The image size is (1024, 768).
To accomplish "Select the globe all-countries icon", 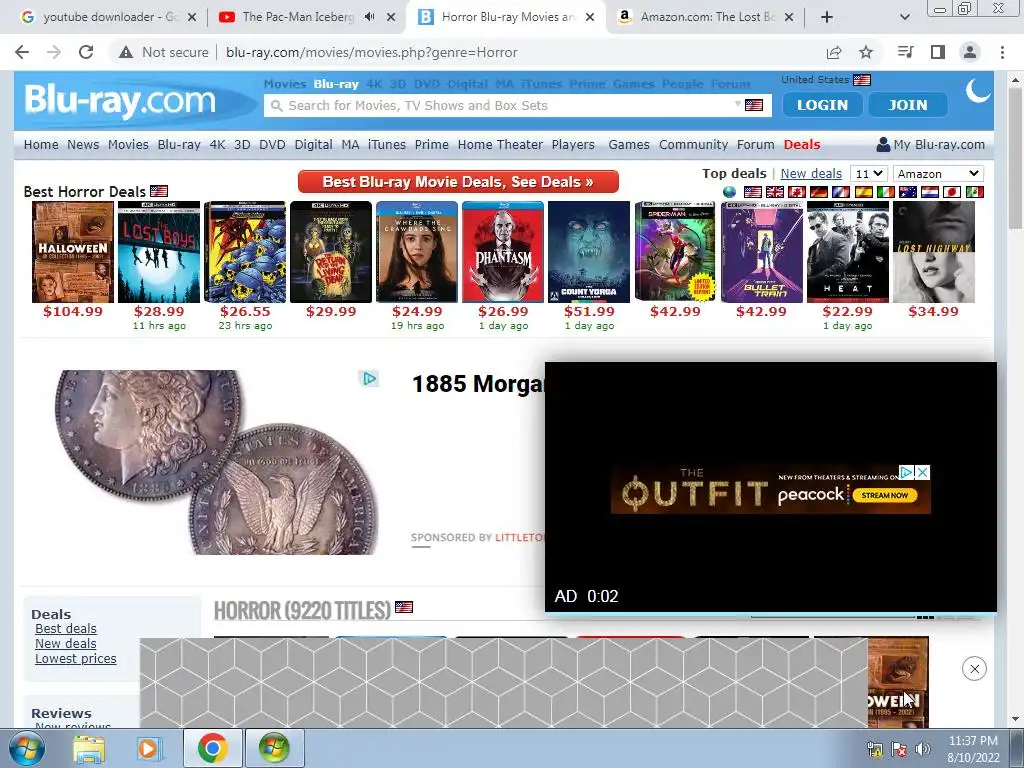I will click(x=729, y=192).
